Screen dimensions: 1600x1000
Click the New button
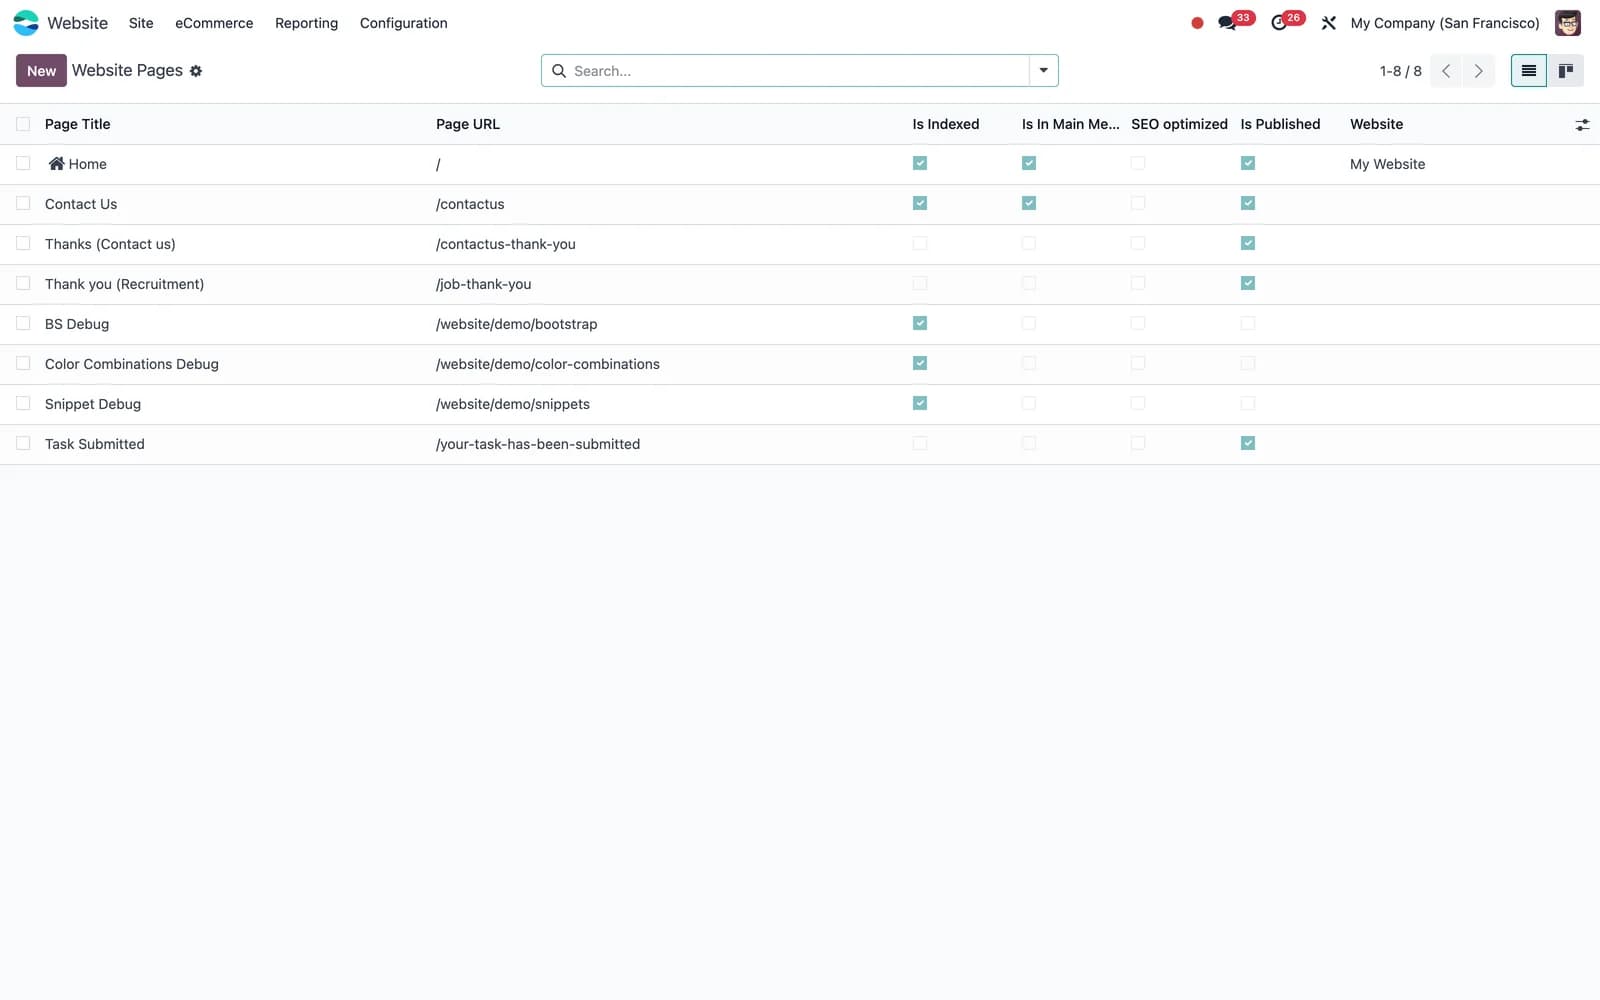click(x=41, y=70)
